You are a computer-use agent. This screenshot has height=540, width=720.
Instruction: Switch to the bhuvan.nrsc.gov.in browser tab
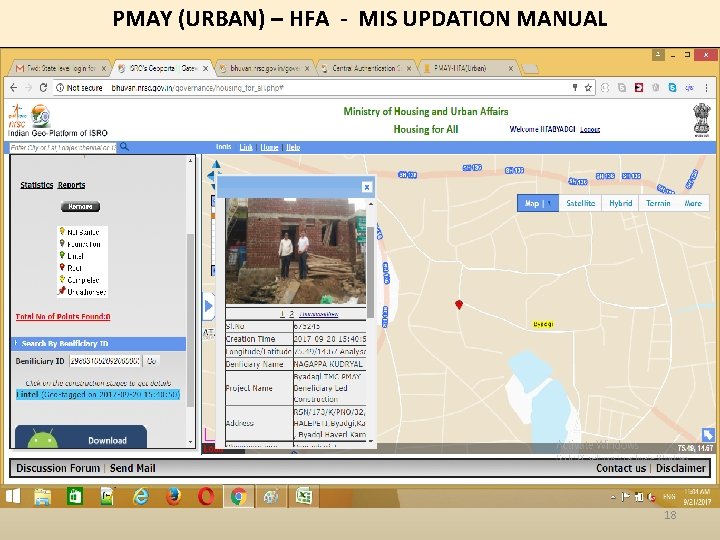click(x=264, y=68)
